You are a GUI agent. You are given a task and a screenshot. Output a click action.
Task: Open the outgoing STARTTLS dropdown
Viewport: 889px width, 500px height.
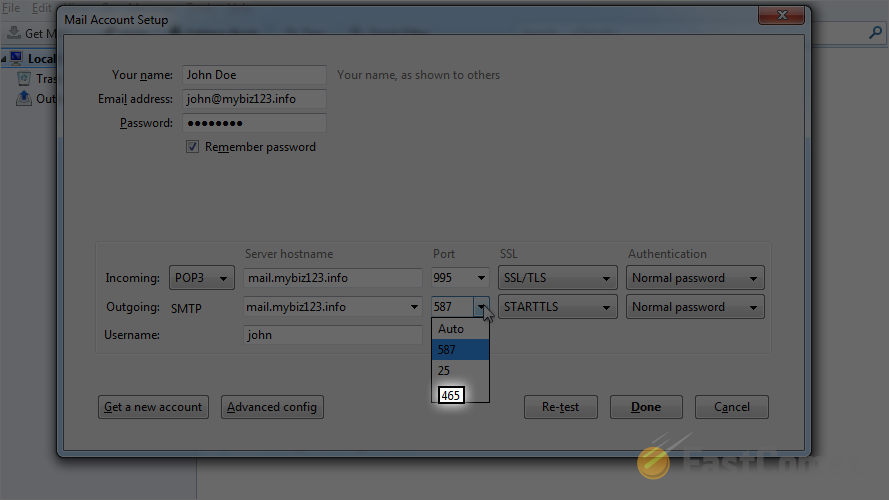pos(557,307)
